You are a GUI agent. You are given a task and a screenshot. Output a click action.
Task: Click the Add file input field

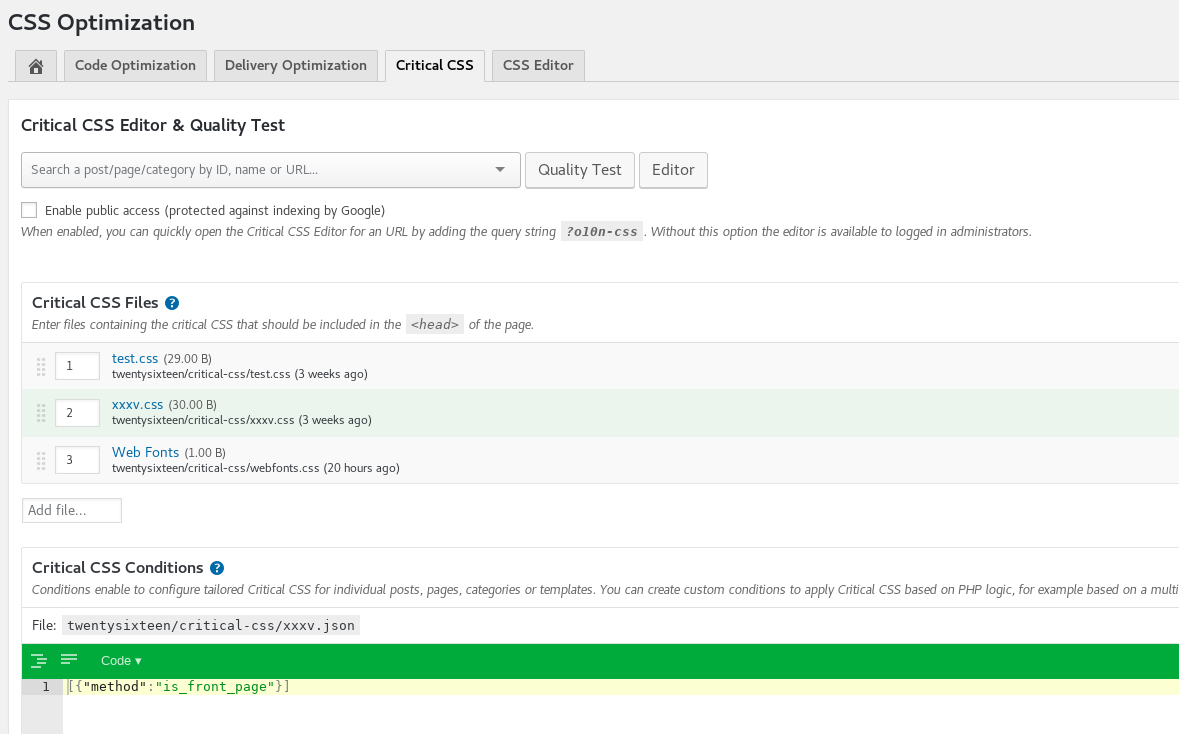71,510
